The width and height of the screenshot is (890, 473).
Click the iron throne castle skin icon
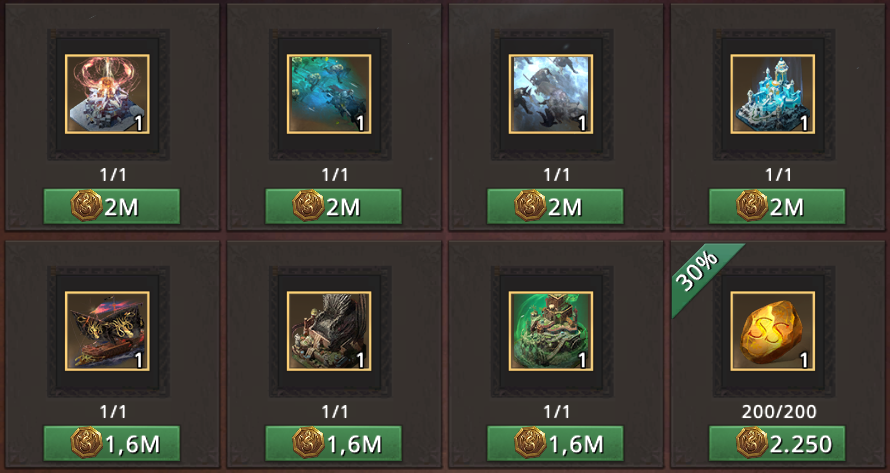329,331
